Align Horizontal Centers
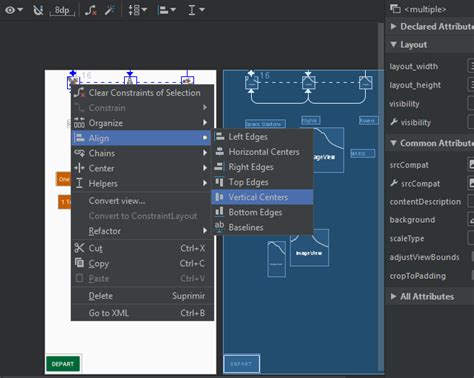This screenshot has height=378, width=474. click(x=262, y=152)
